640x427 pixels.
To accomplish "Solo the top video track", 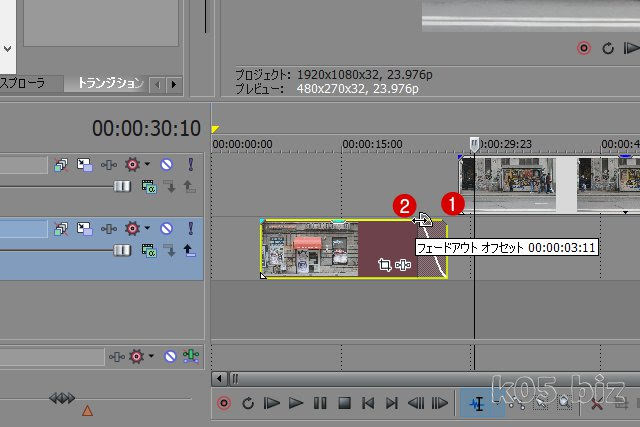I will [190, 165].
